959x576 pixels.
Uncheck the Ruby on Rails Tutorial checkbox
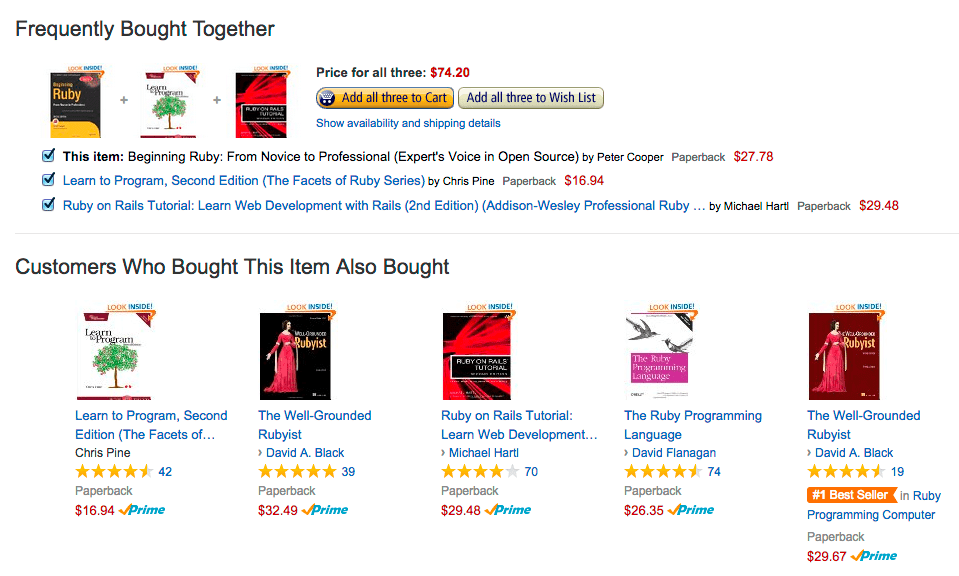[x=45, y=205]
